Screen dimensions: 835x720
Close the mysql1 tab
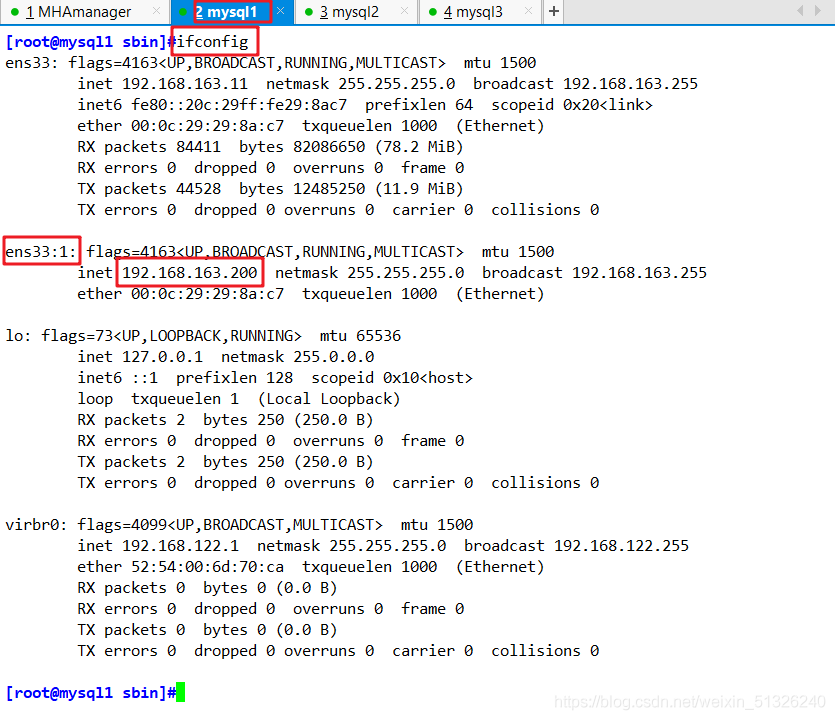pyautogui.click(x=281, y=11)
